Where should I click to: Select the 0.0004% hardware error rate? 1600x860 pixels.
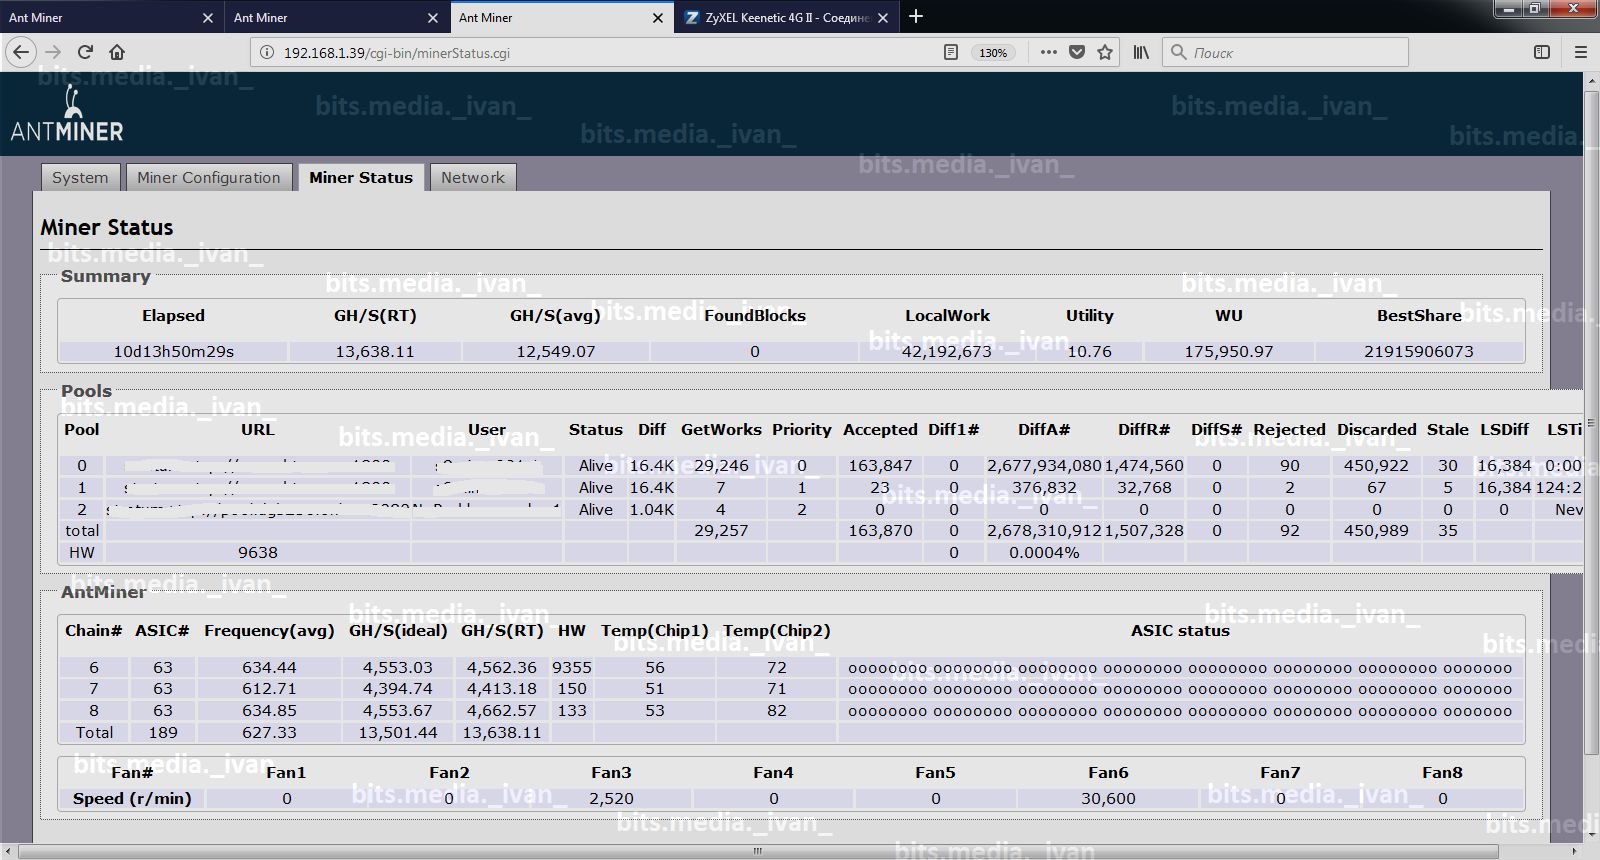1044,552
